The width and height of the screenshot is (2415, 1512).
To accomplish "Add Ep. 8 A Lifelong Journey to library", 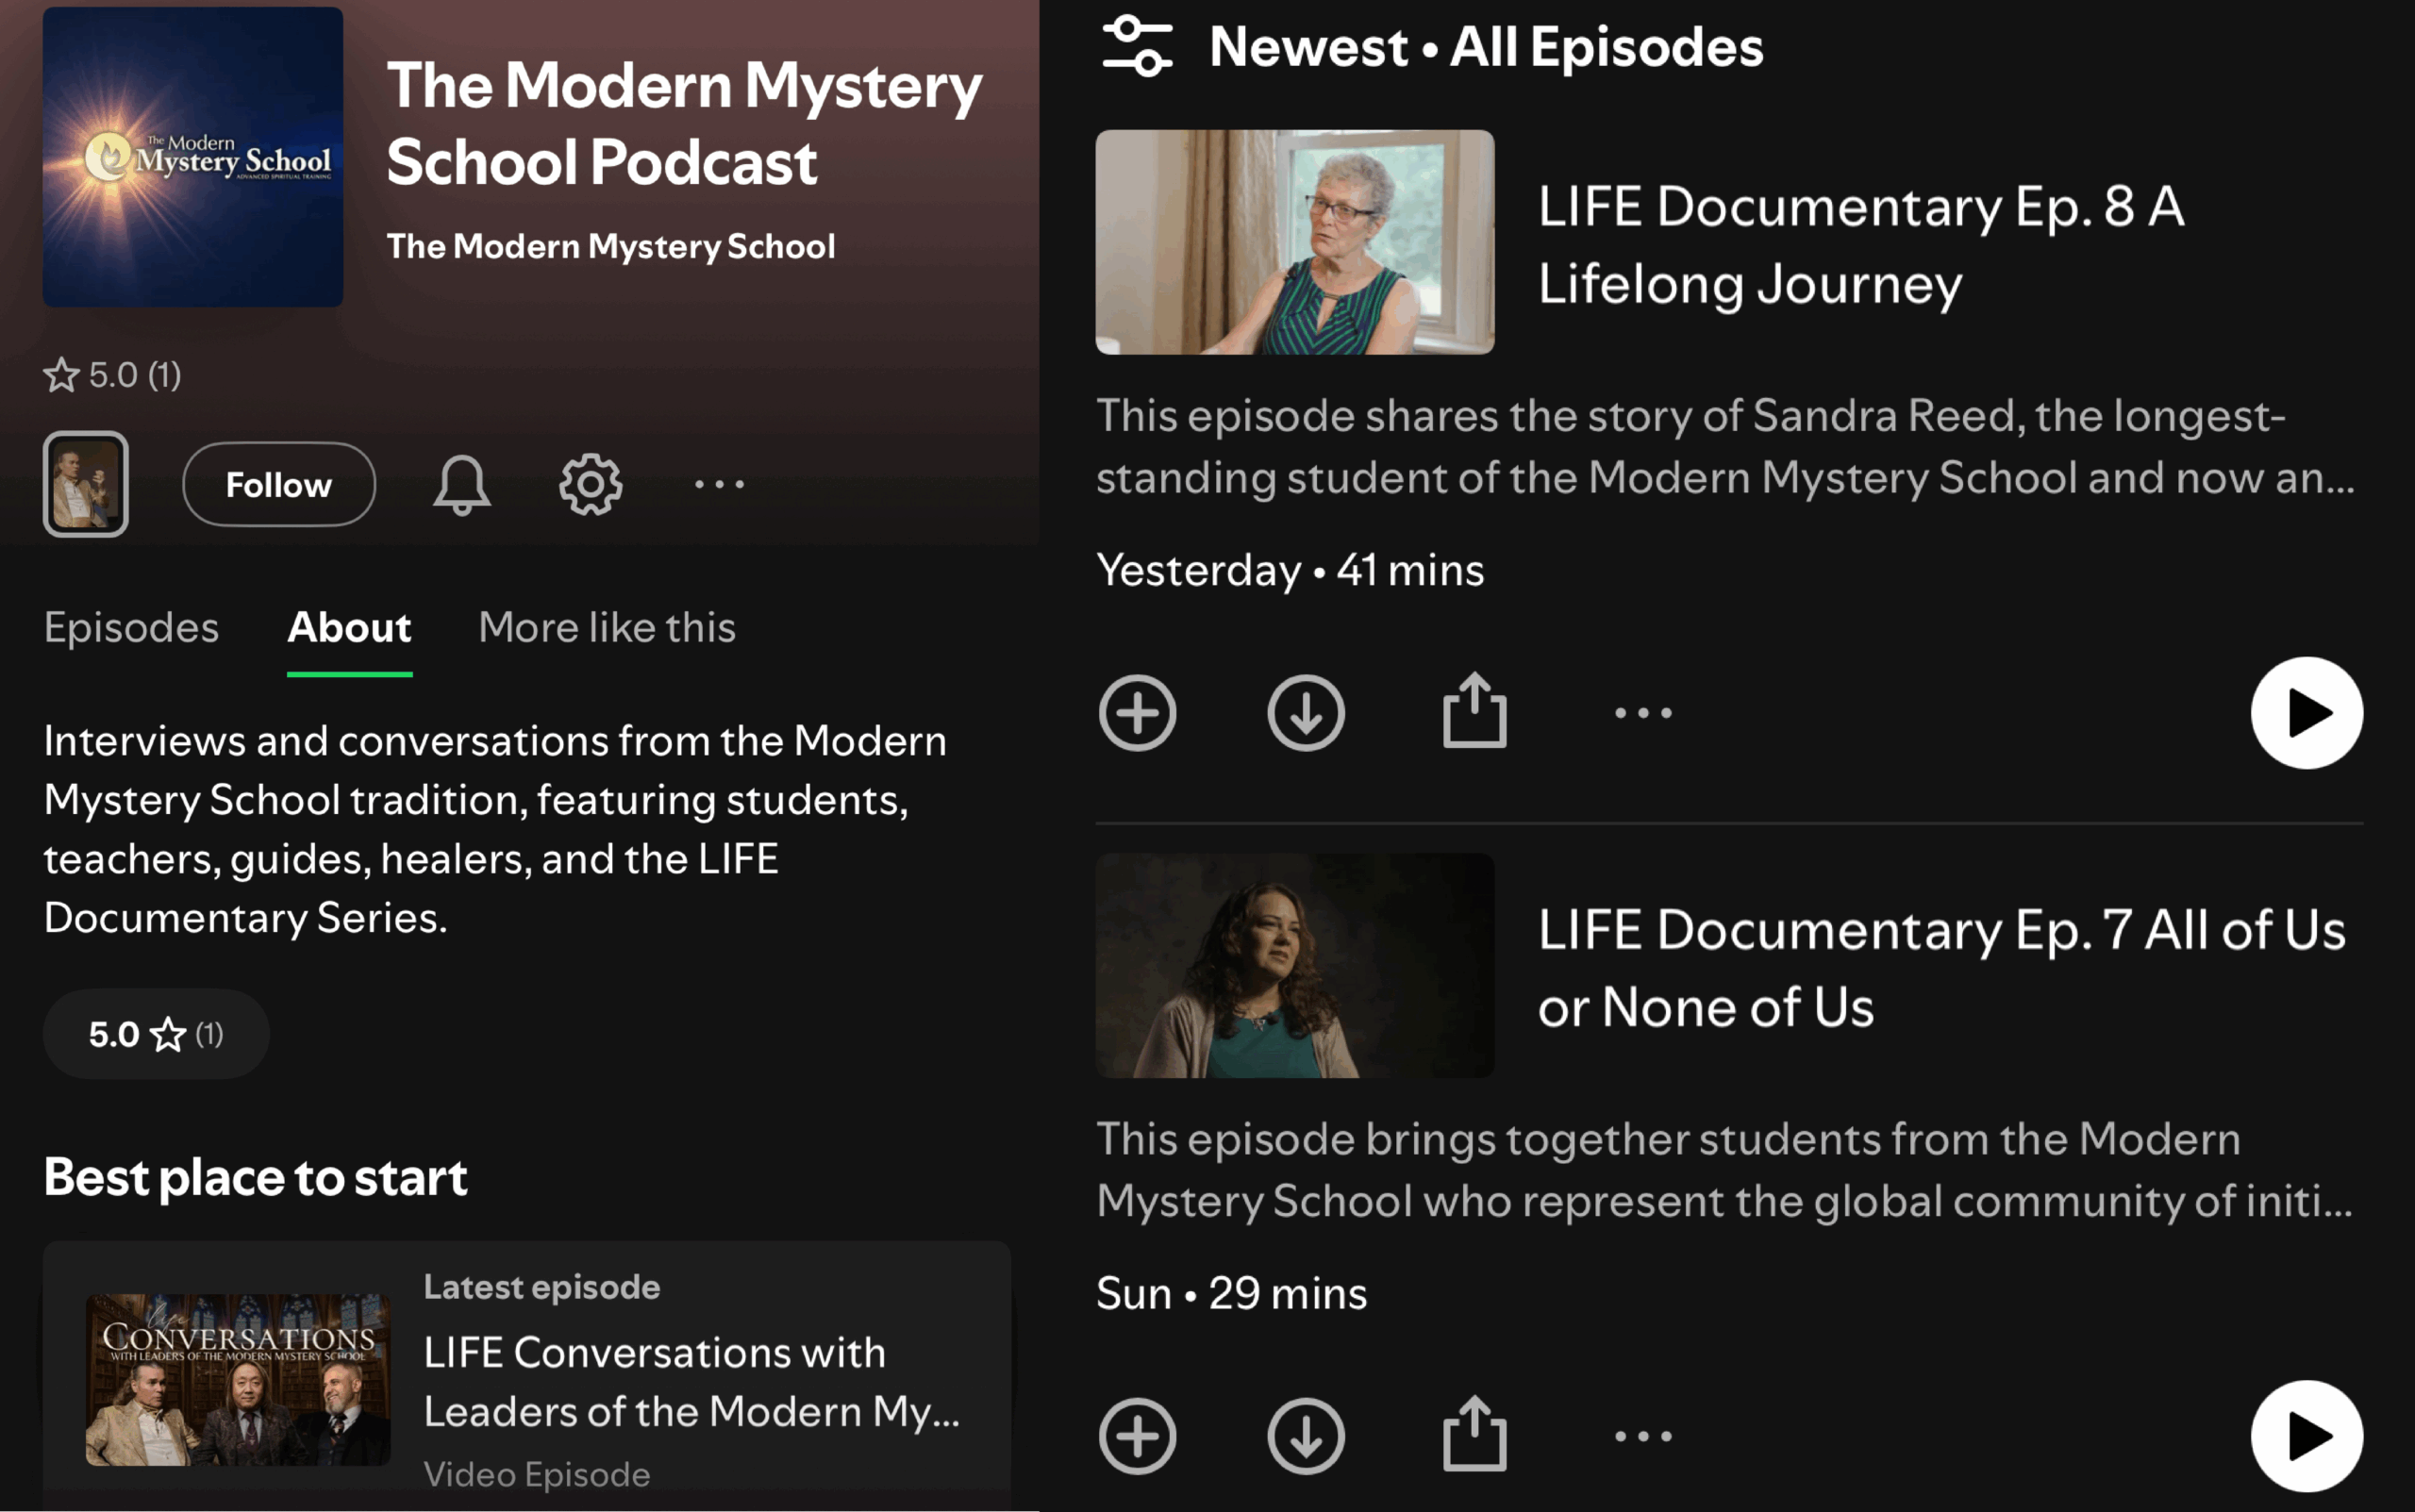I will (x=1137, y=713).
